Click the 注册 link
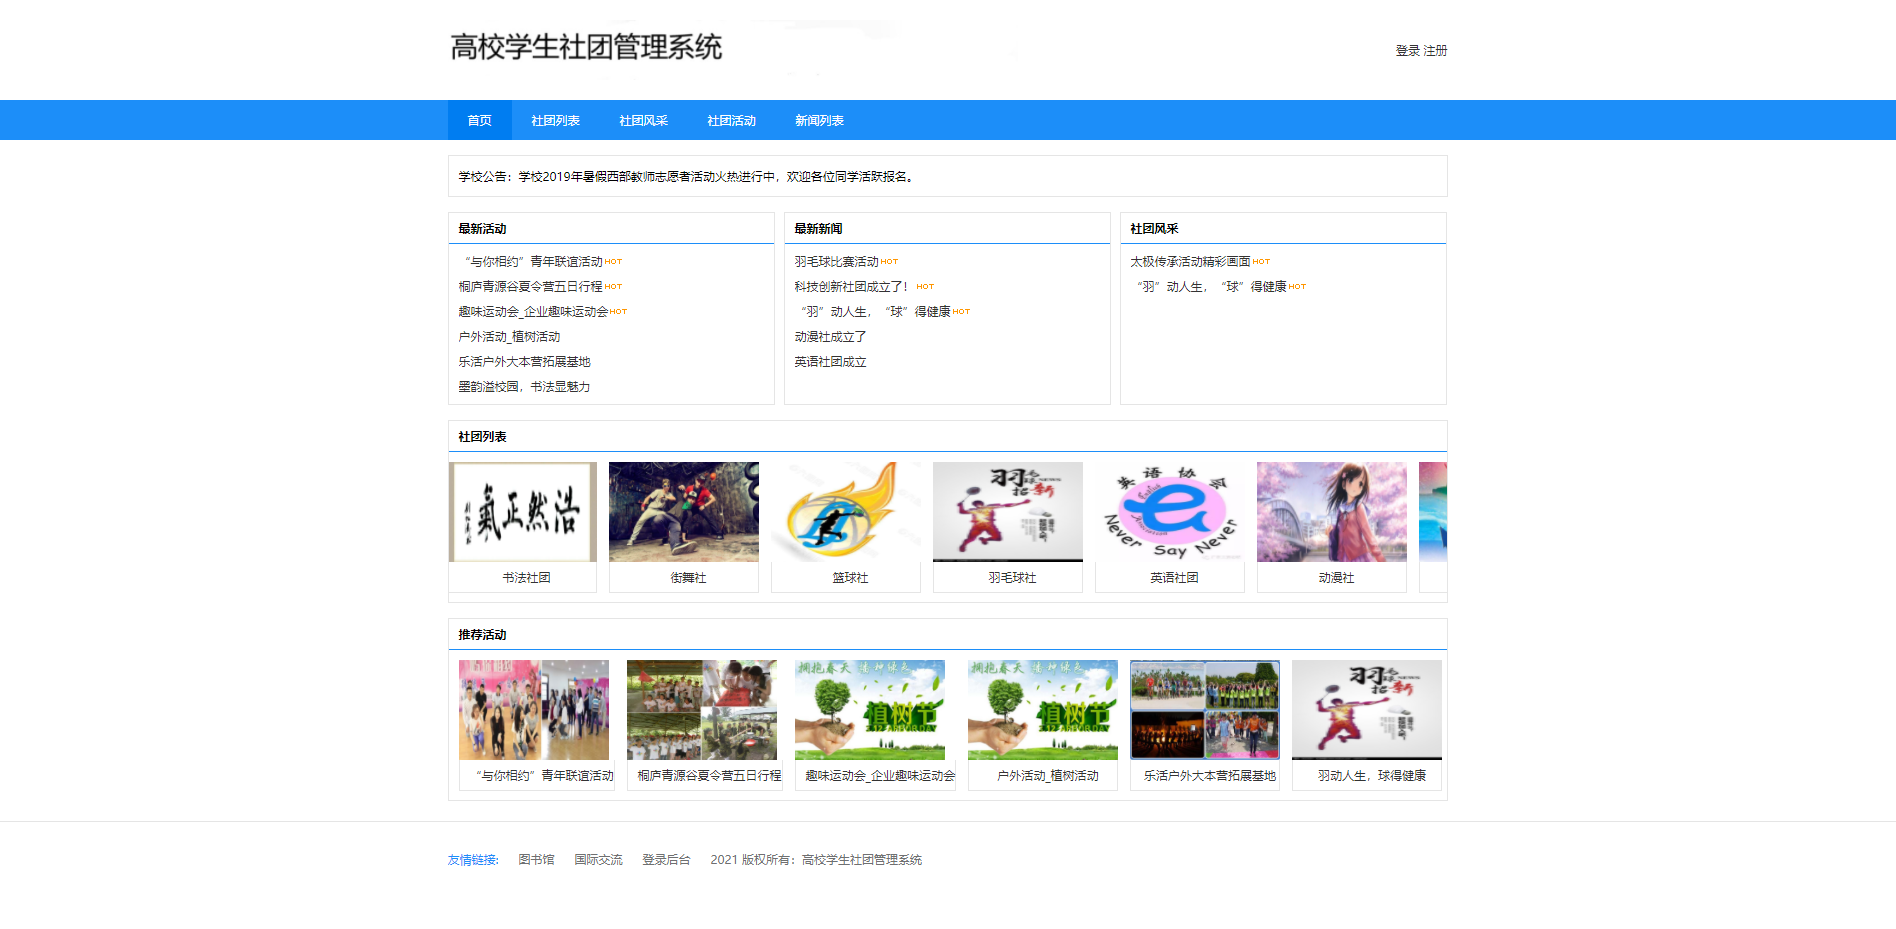 coord(1436,50)
